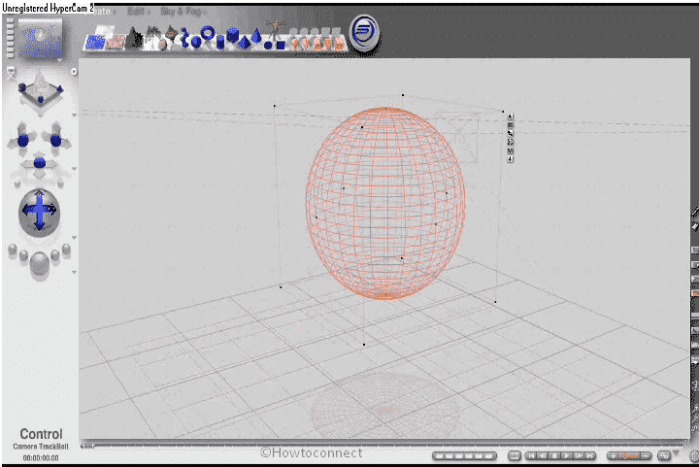Open the Create palette menu
The height and width of the screenshot is (467, 699).
(x=102, y=11)
